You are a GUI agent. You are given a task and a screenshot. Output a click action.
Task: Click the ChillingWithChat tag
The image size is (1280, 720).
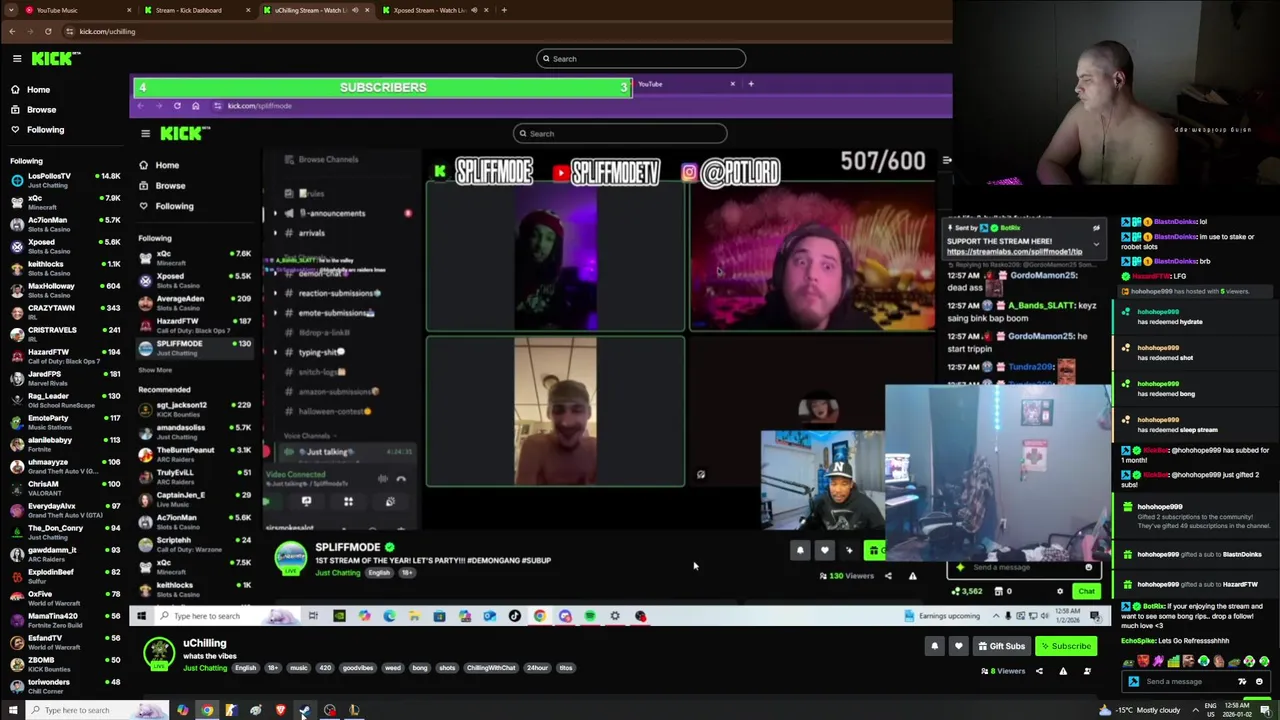click(491, 668)
